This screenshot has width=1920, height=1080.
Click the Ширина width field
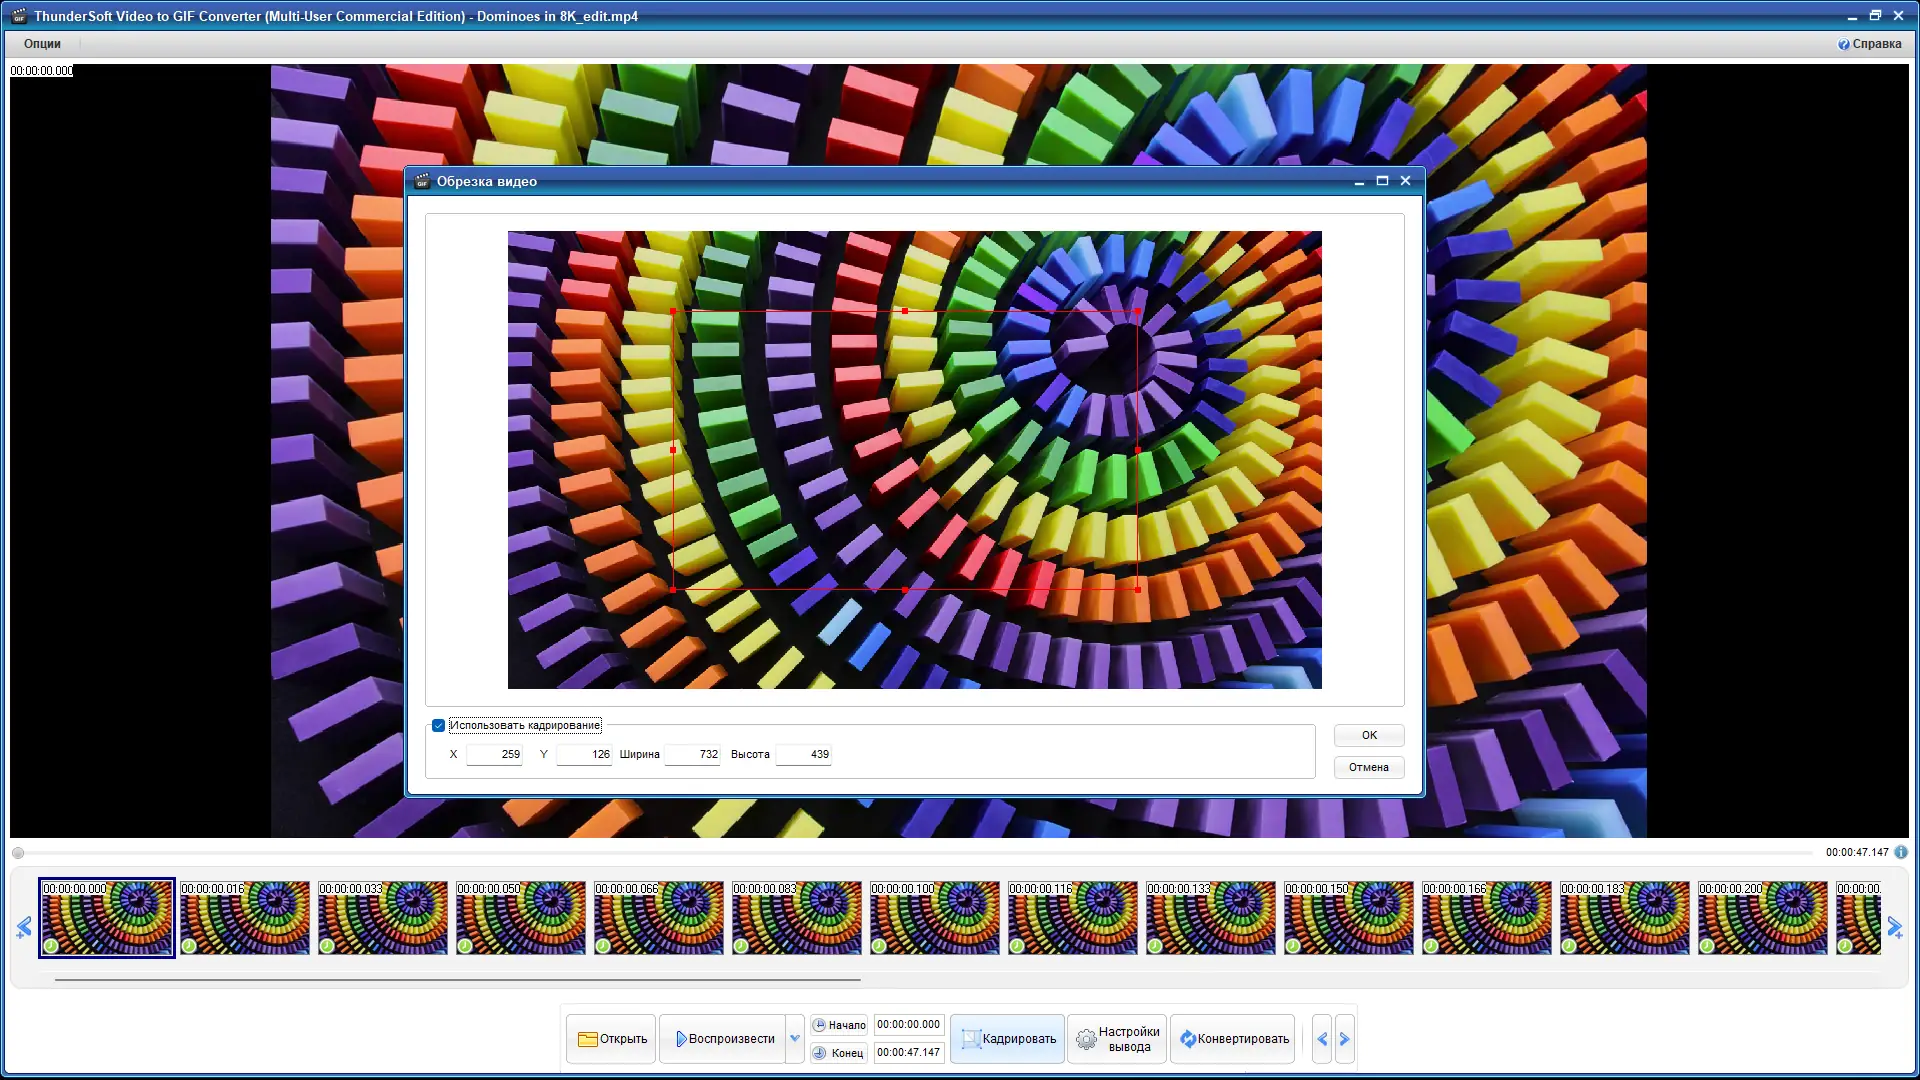pos(693,754)
